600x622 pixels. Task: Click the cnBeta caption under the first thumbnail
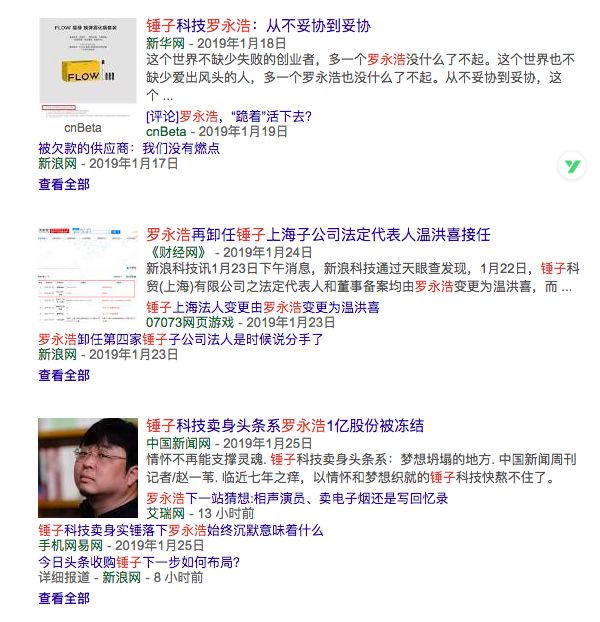click(x=83, y=128)
